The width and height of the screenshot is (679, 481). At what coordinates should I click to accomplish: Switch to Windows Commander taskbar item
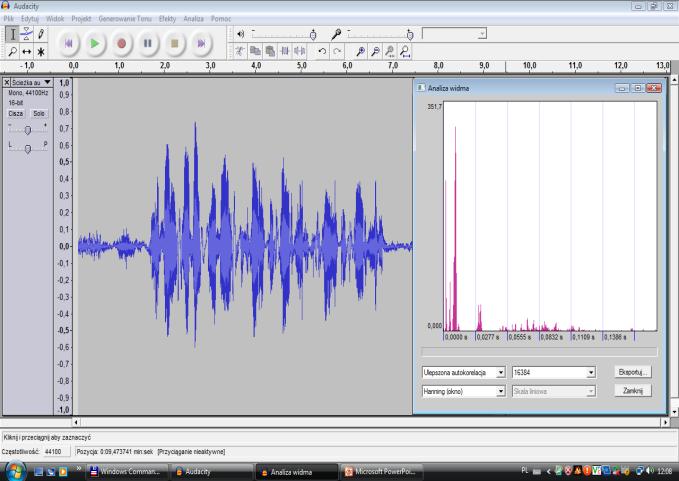click(x=127, y=472)
